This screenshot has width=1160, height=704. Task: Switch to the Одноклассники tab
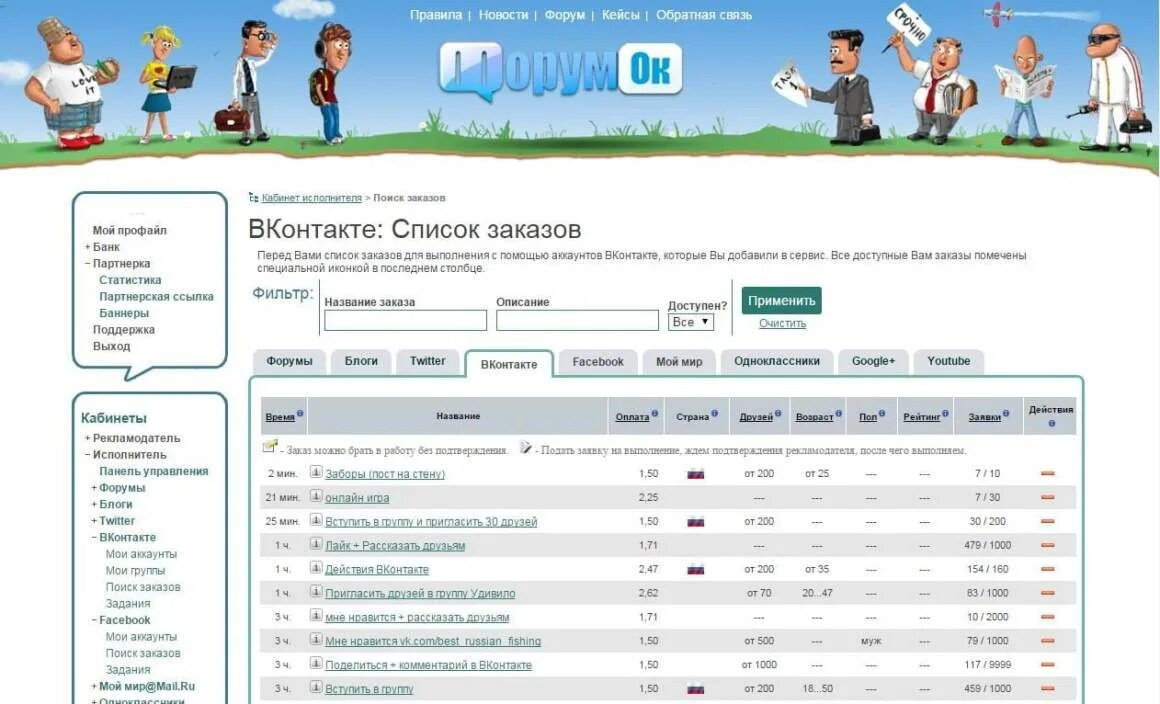(x=777, y=361)
